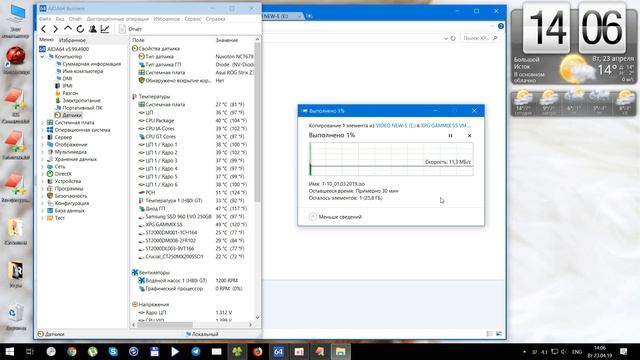
Task: Expand the Хранение данных tree node
Action: point(42,159)
